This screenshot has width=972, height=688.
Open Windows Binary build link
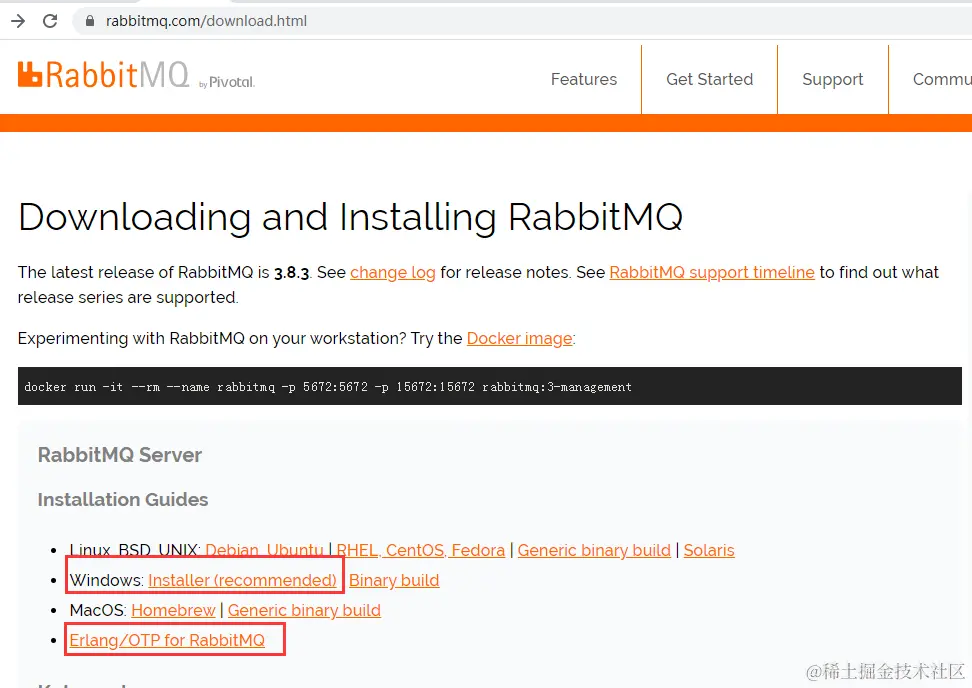[x=394, y=580]
